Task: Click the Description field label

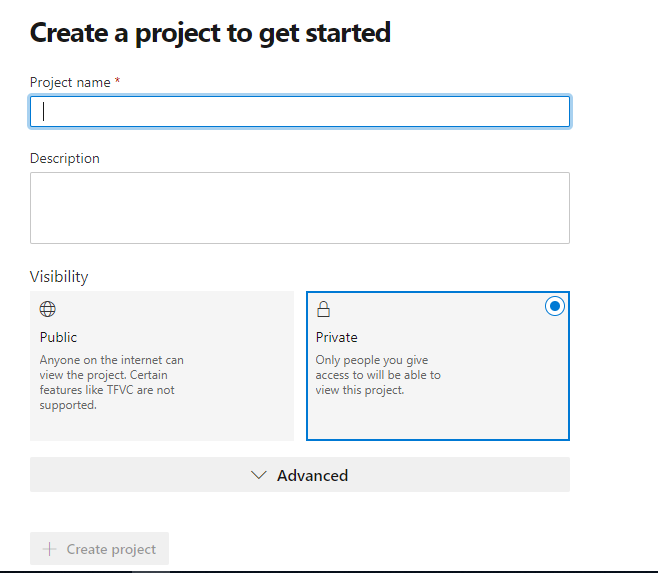Action: pyautogui.click(x=65, y=158)
